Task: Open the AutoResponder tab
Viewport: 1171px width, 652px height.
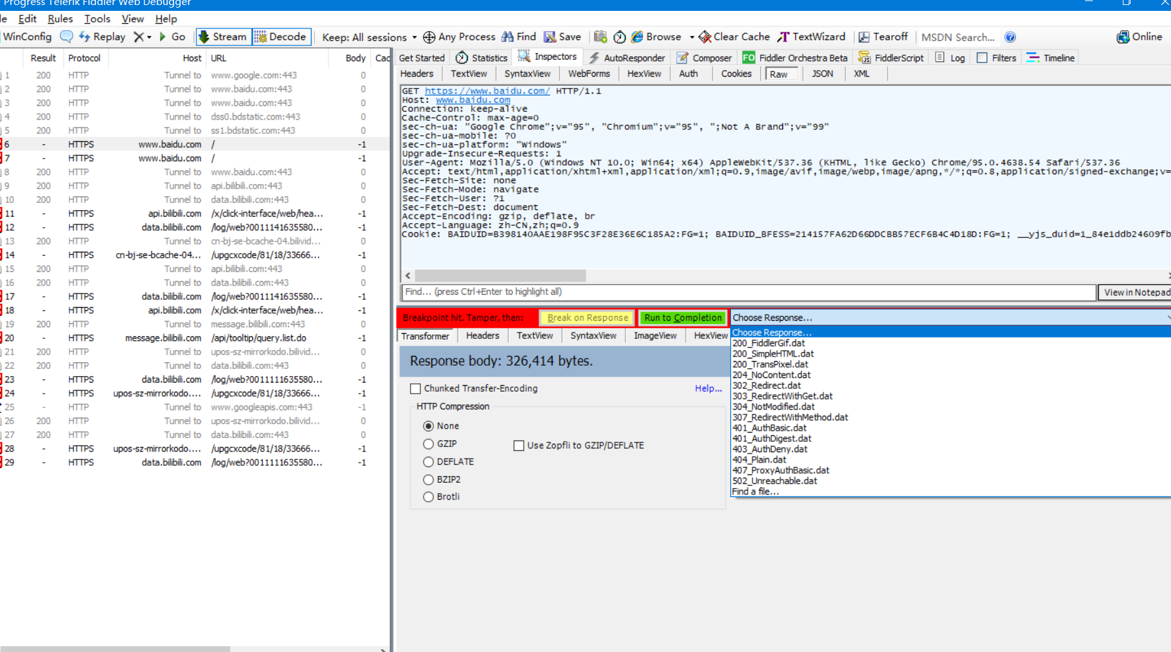Action: click(627, 58)
